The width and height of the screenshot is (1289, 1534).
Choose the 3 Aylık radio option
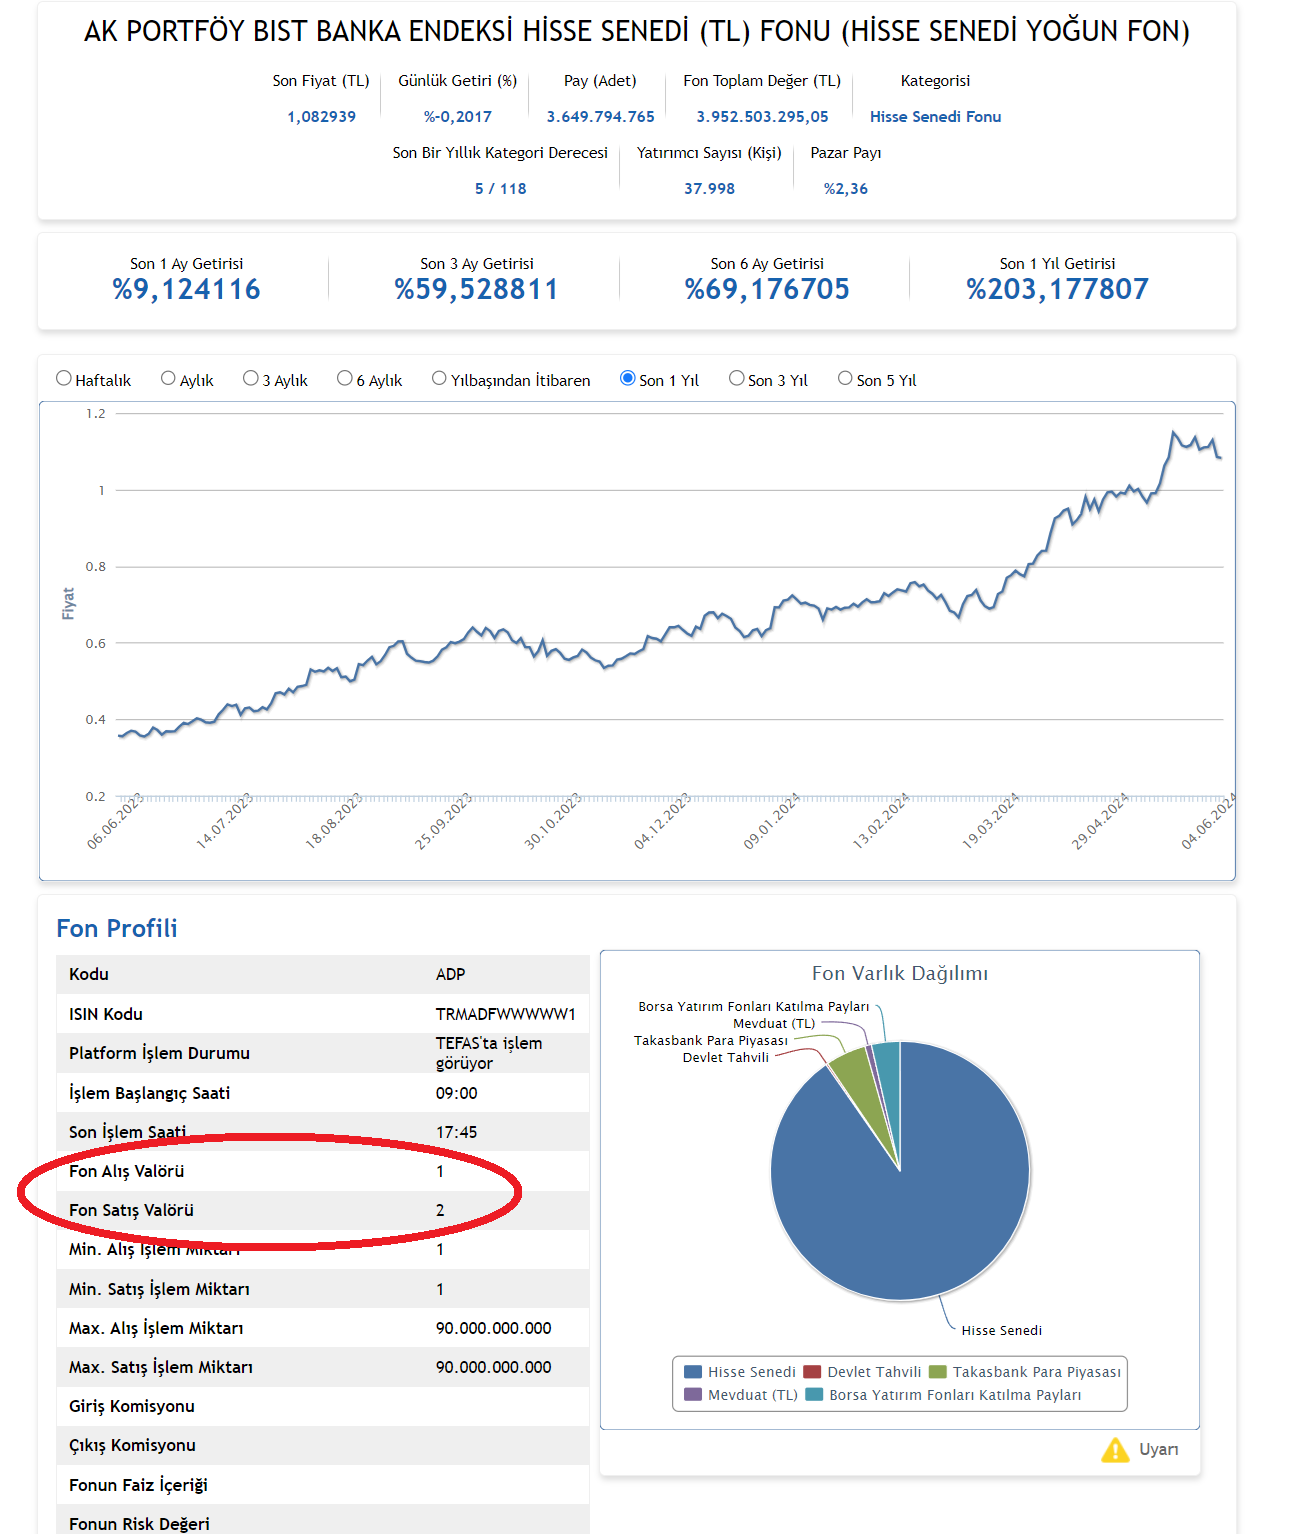(x=251, y=378)
